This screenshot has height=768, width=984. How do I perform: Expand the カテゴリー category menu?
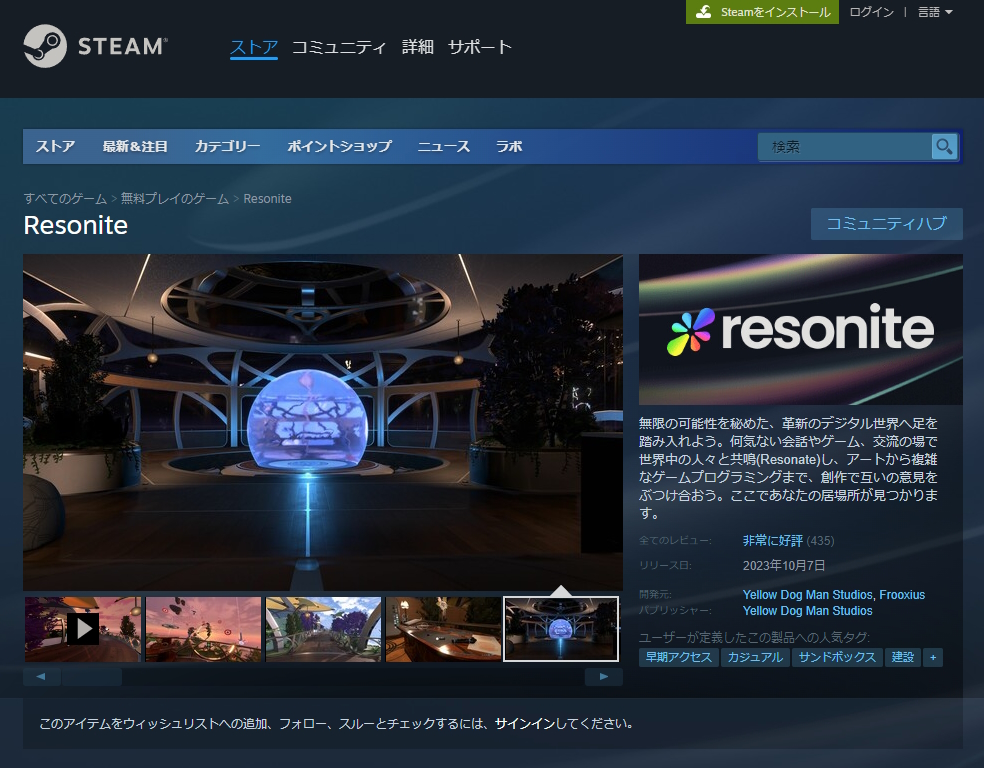pos(226,146)
